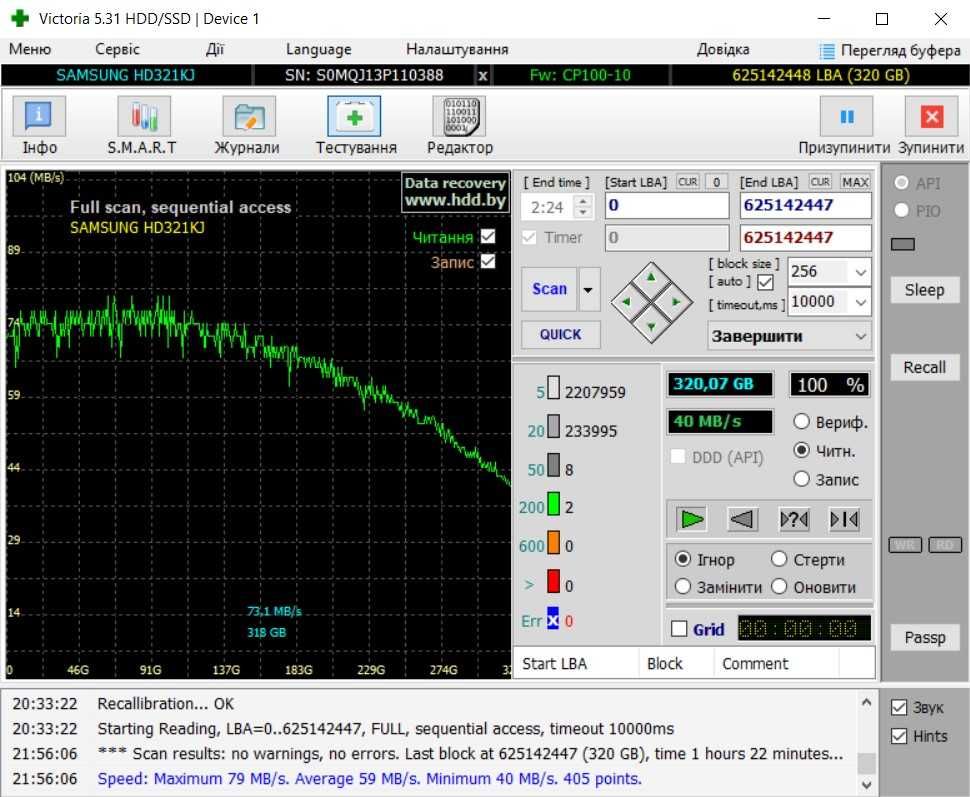Open the Language menu
970x797 pixels.
[319, 50]
